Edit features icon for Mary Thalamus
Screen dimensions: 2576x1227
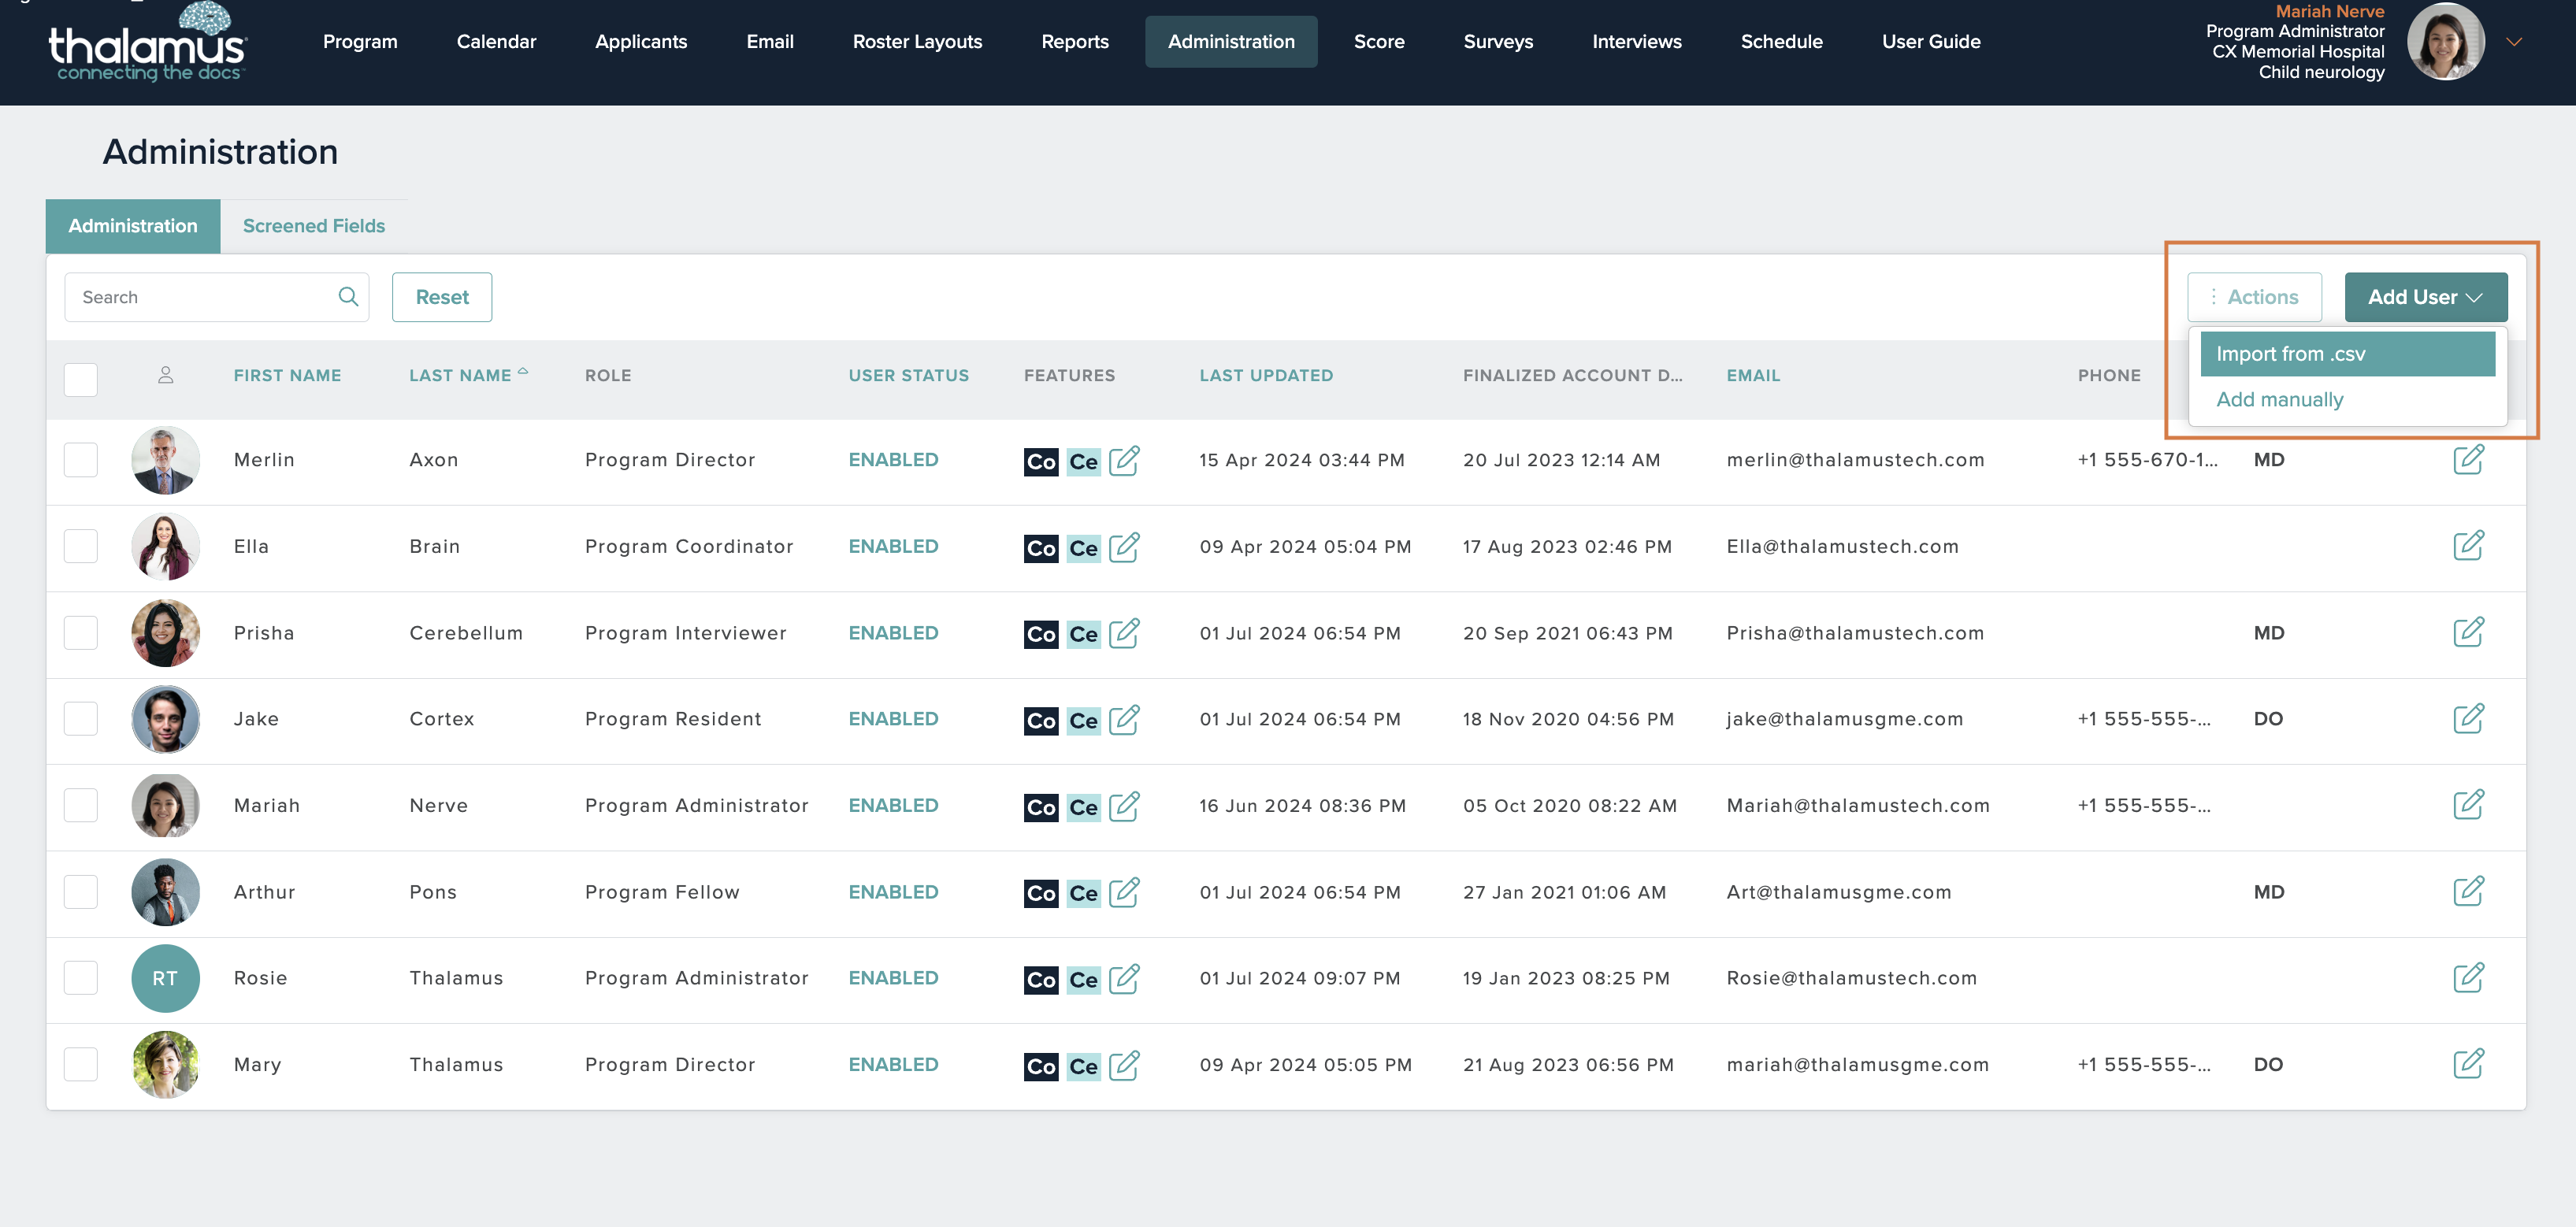pos(1124,1065)
